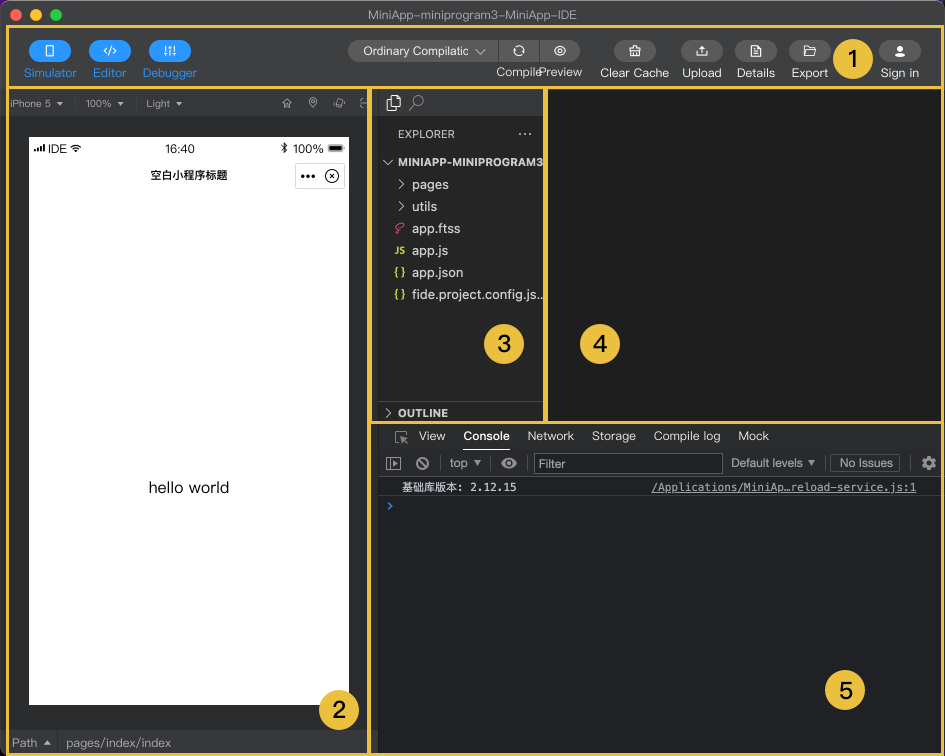Switch to the Compile log tab
This screenshot has width=945, height=756.
[x=687, y=436]
